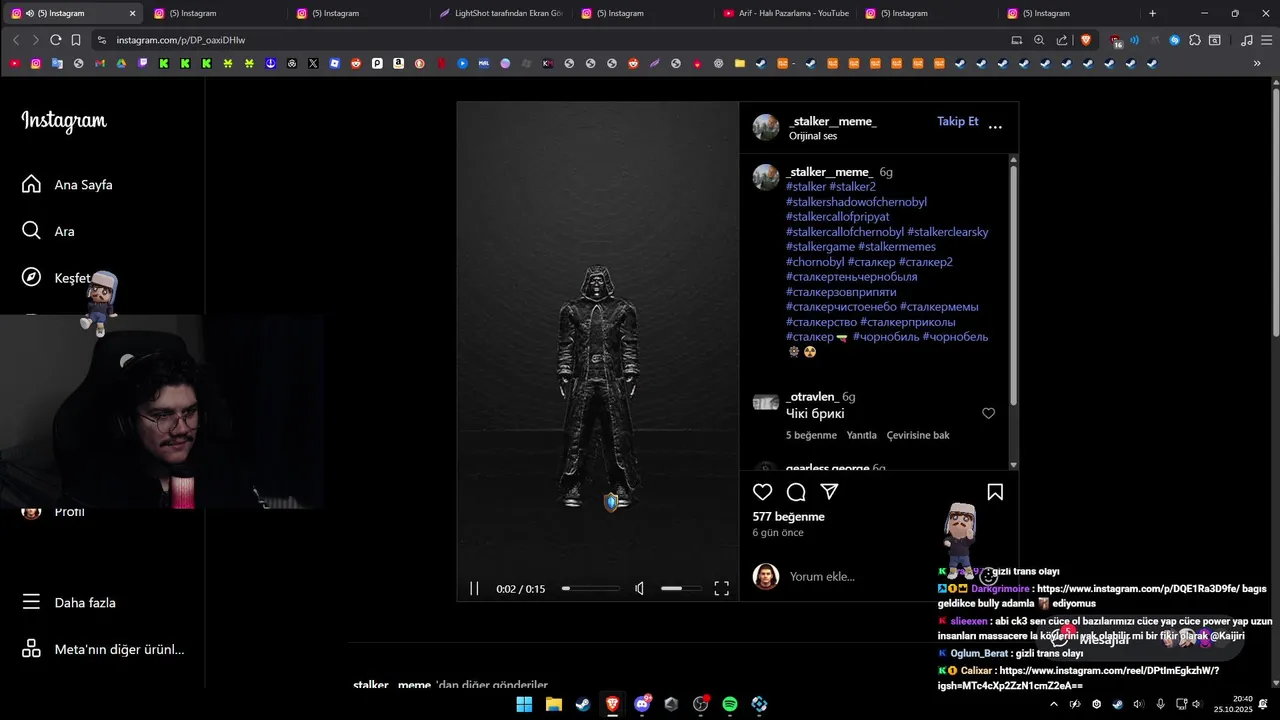Open Discord from taskbar
Screen dimensions: 1280x720
click(x=642, y=704)
